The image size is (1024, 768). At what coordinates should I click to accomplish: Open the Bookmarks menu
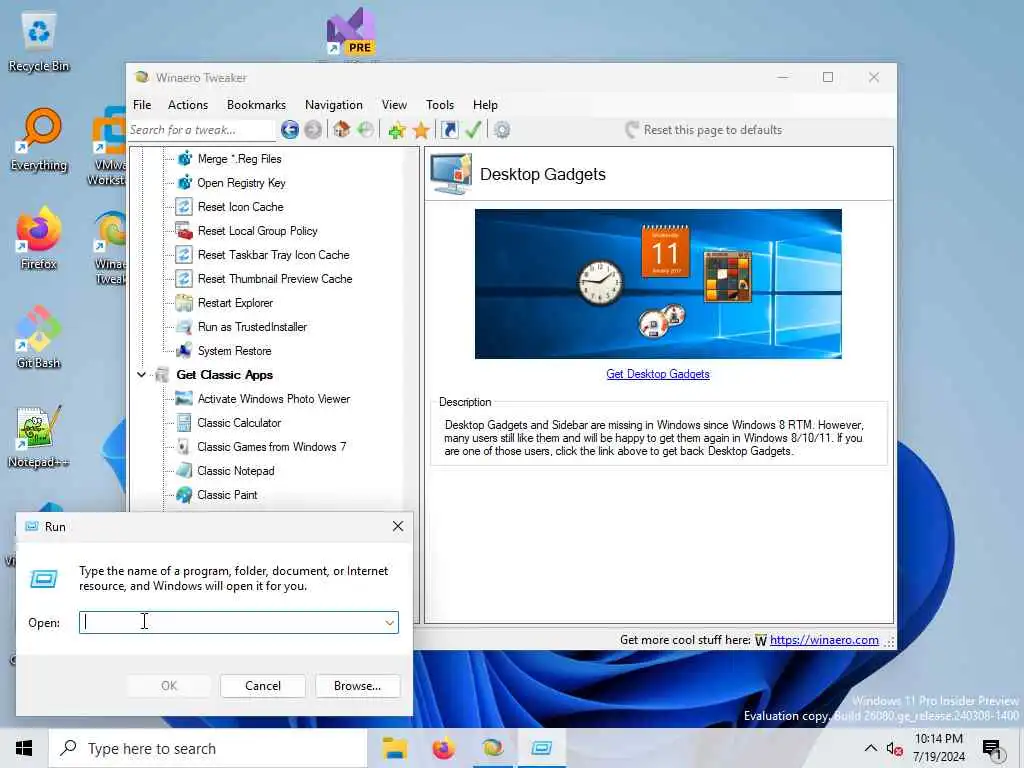coord(256,104)
